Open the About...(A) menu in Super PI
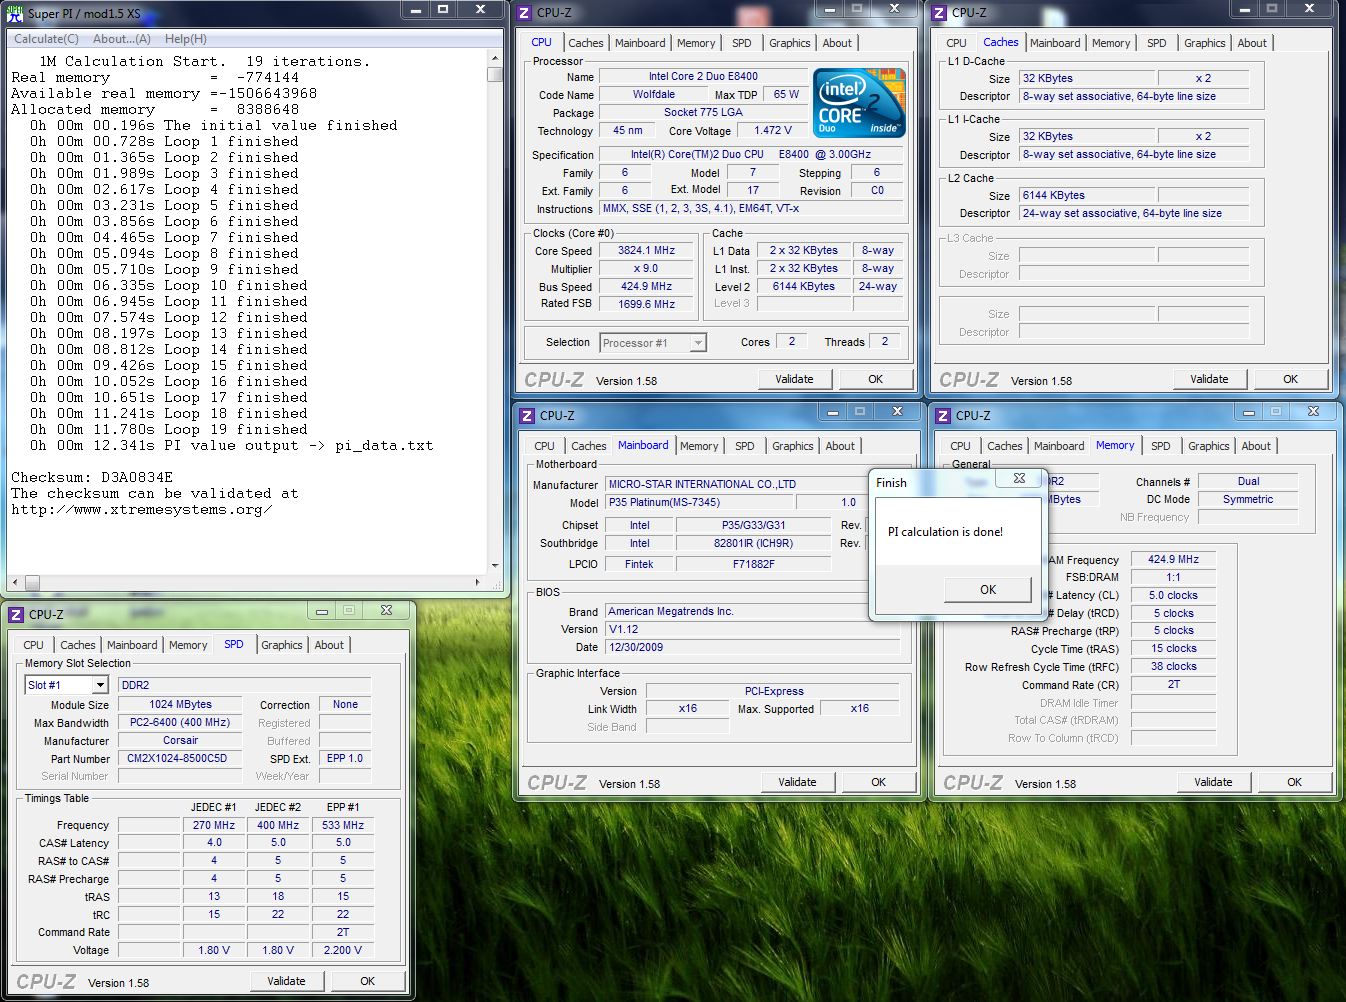1346x1002 pixels. click(122, 39)
